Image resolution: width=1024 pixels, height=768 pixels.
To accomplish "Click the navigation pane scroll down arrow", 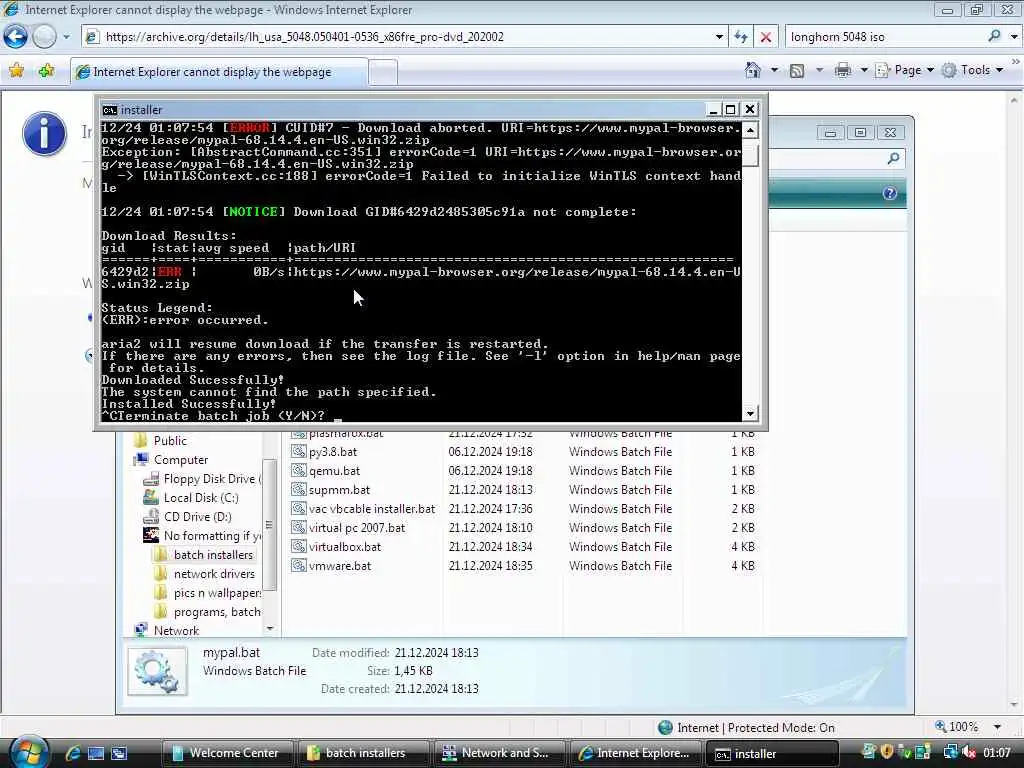I will [x=270, y=628].
